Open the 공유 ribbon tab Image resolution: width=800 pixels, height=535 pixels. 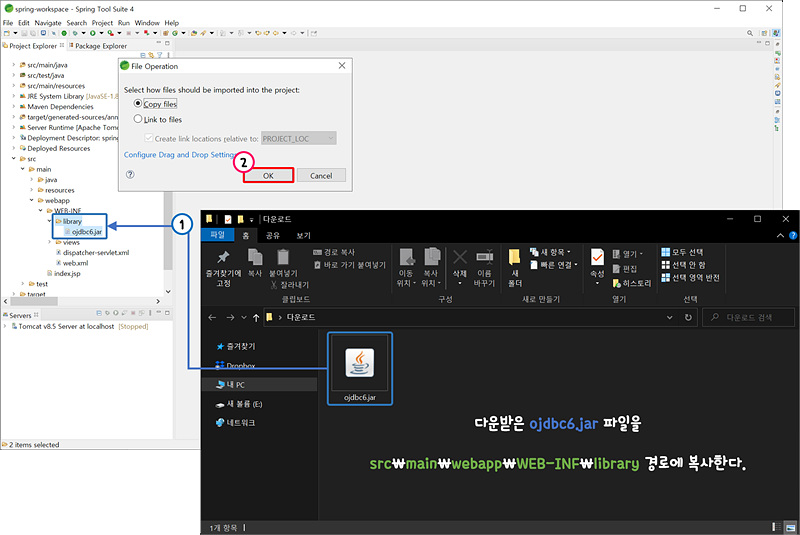pyautogui.click(x=272, y=235)
